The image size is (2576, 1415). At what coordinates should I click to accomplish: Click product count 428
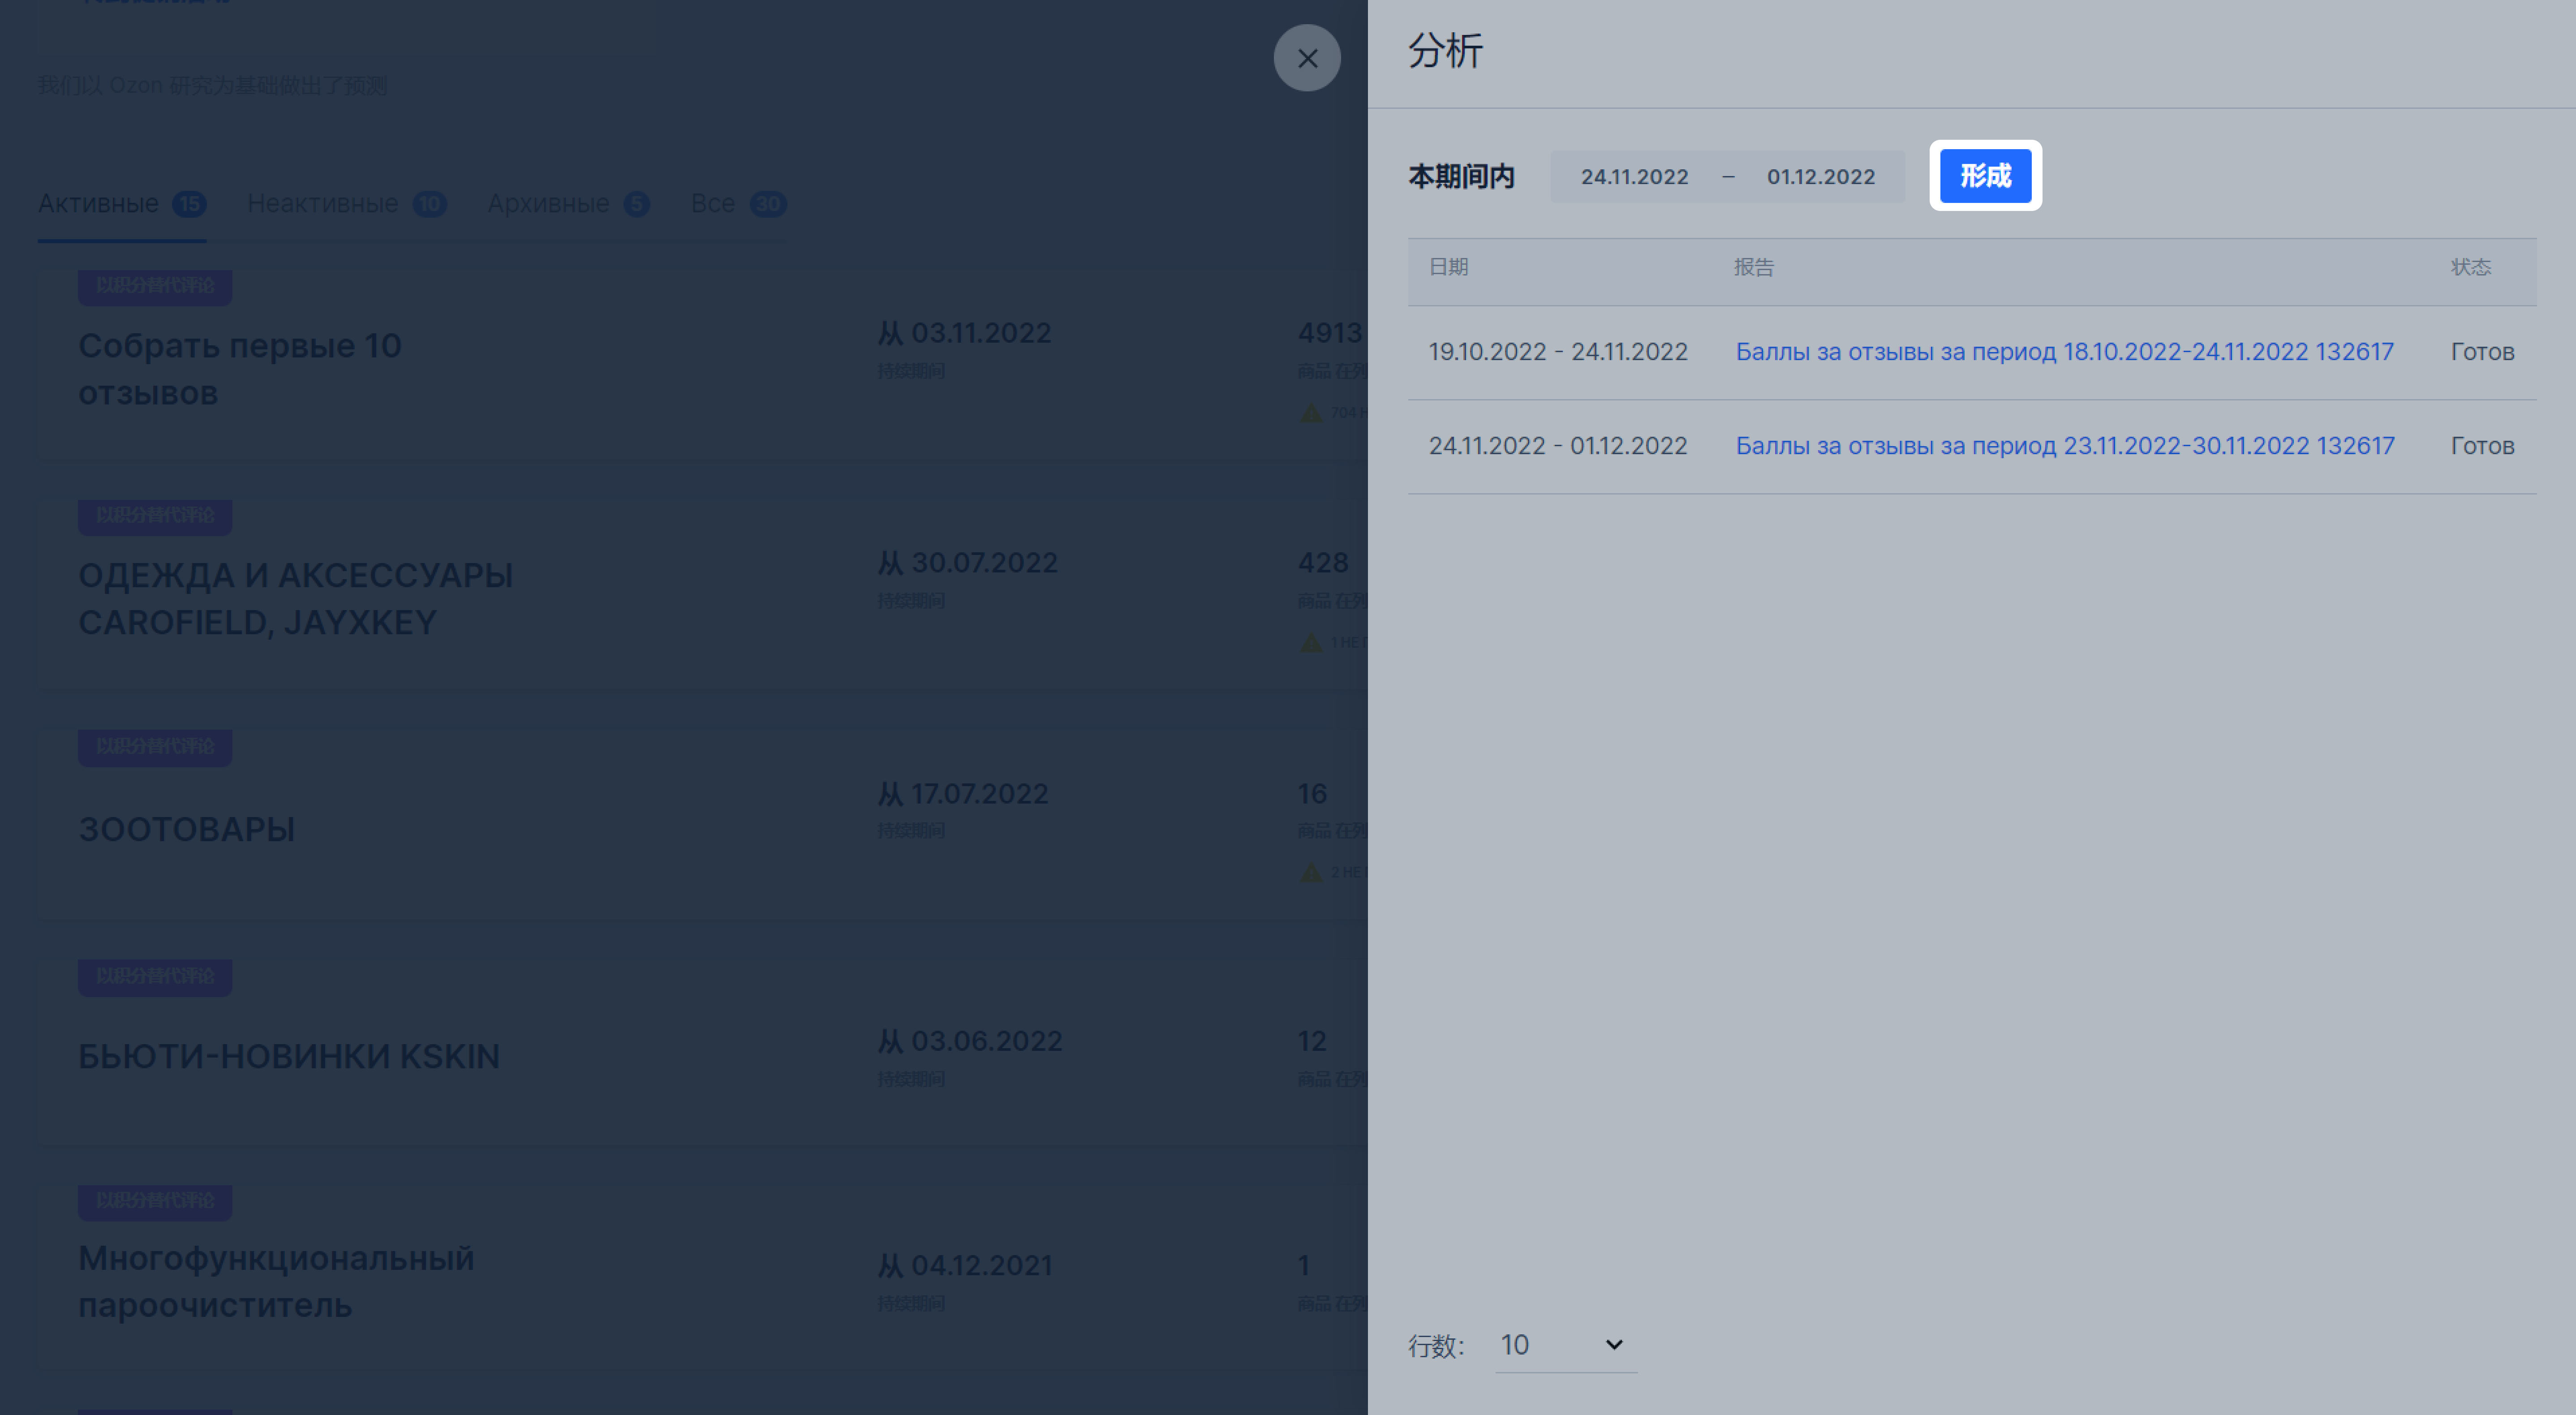point(1323,563)
